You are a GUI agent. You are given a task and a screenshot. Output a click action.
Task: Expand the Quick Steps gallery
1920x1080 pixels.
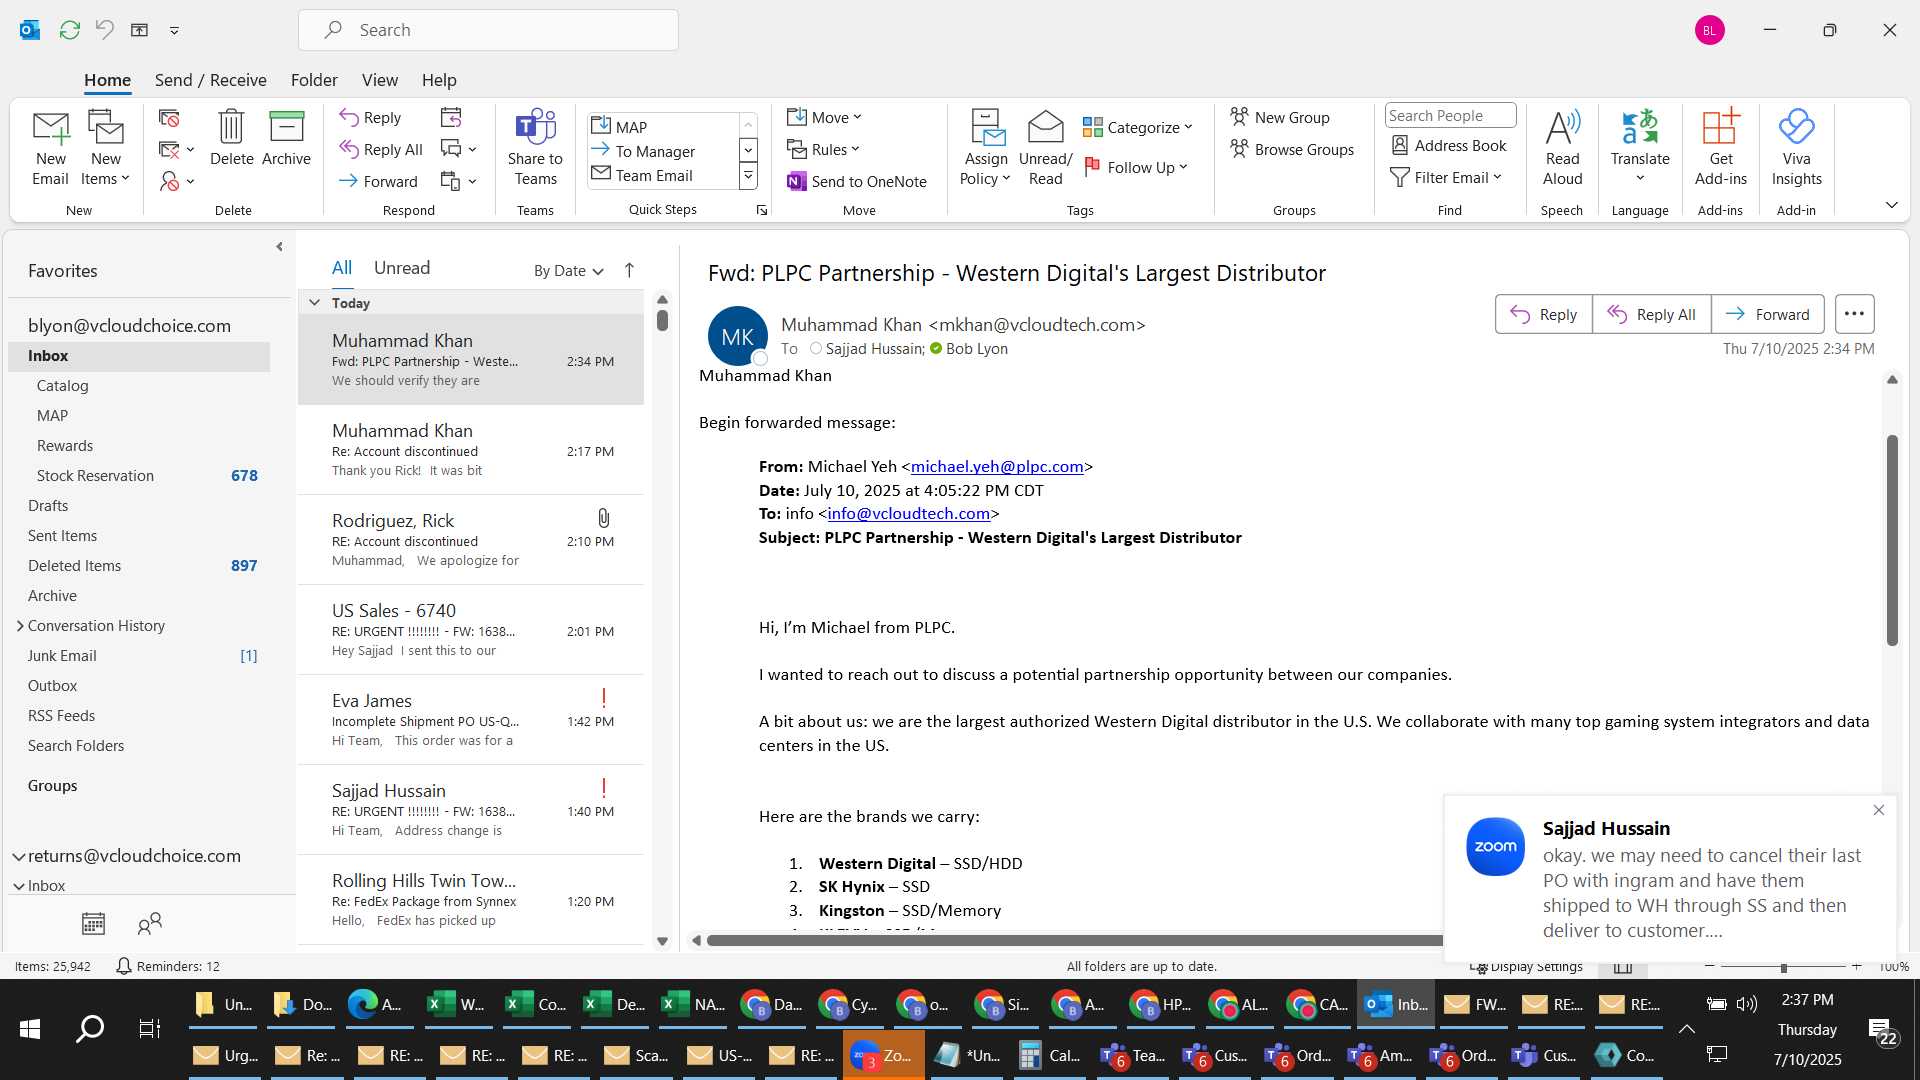(x=748, y=176)
